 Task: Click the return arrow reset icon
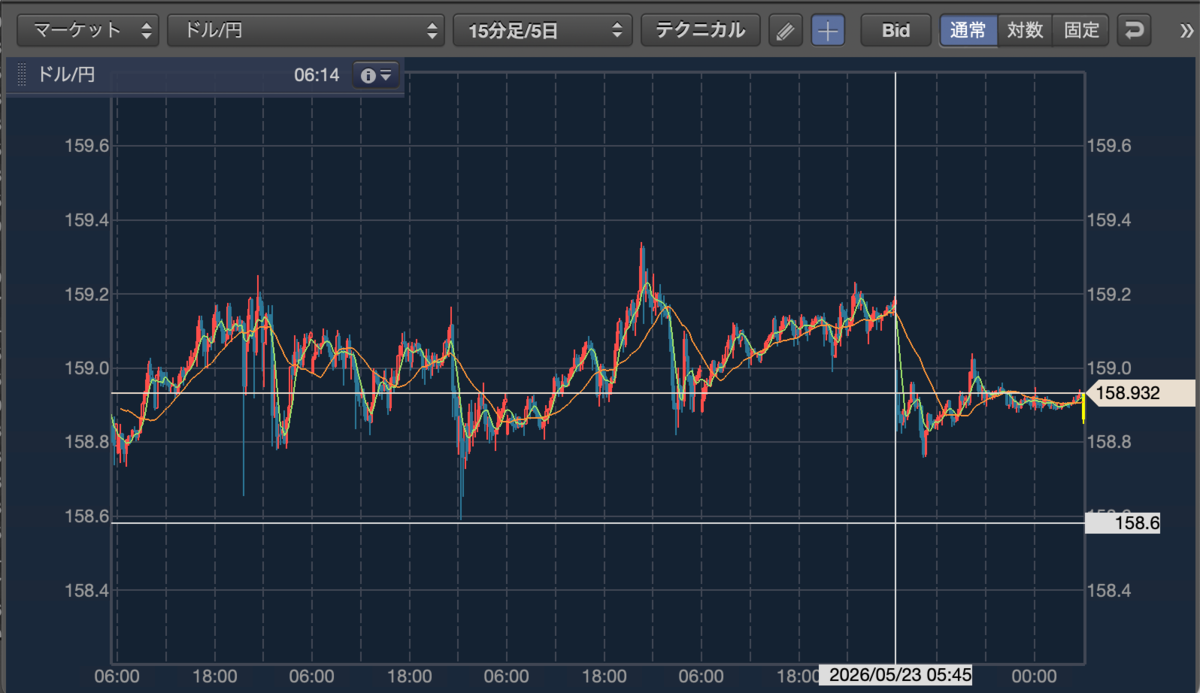pyautogui.click(x=1133, y=30)
